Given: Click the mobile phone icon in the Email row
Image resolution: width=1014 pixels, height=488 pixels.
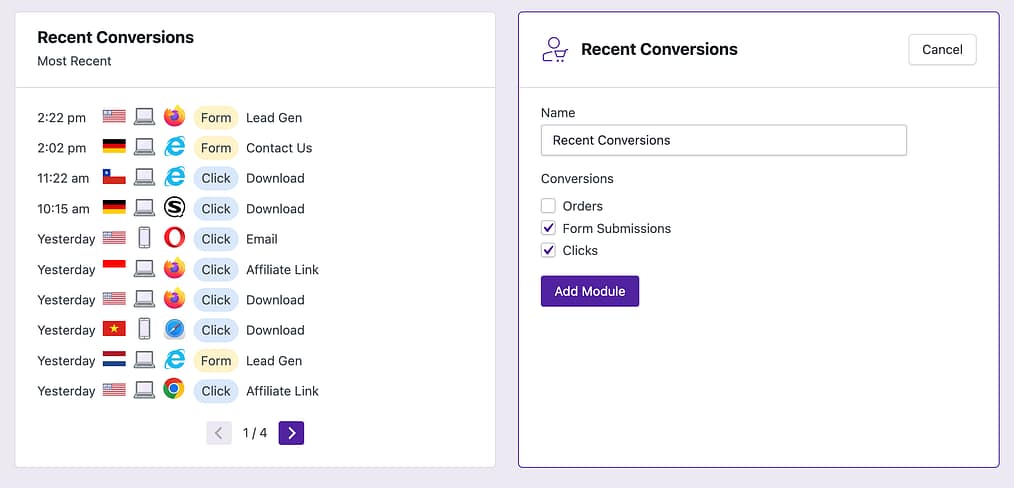Looking at the screenshot, I should click(145, 239).
